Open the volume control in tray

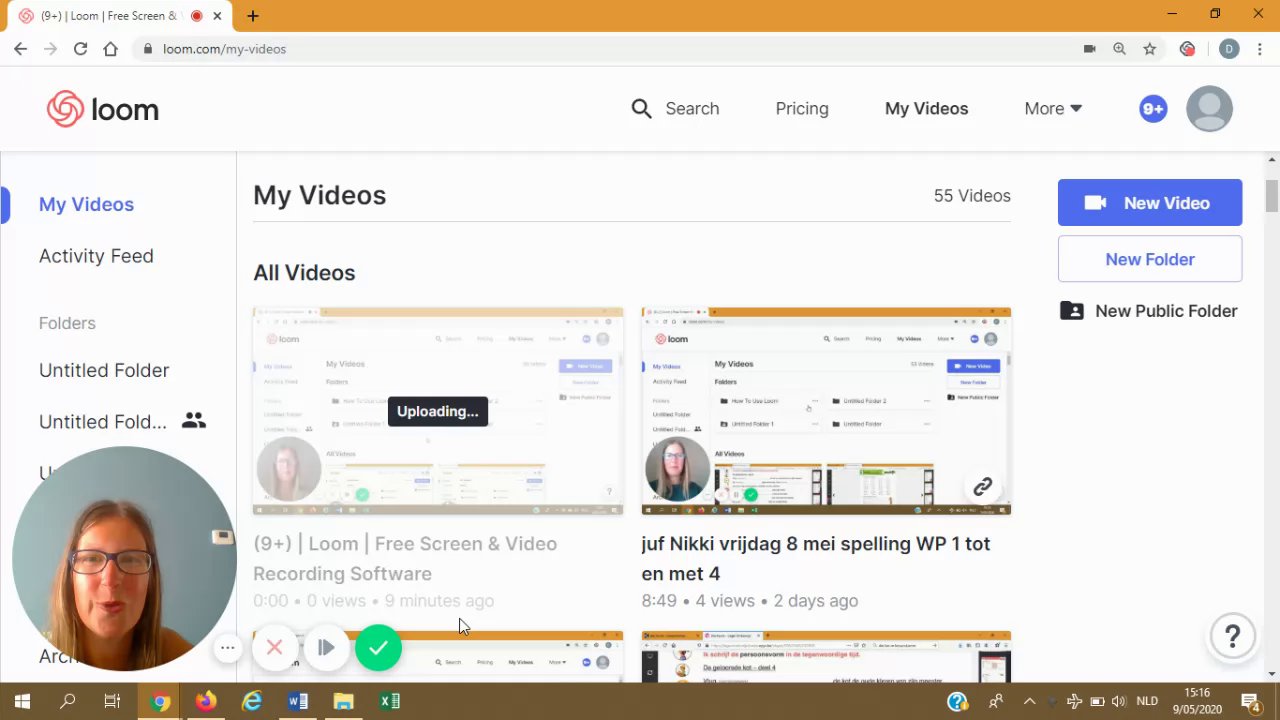[x=1118, y=701]
